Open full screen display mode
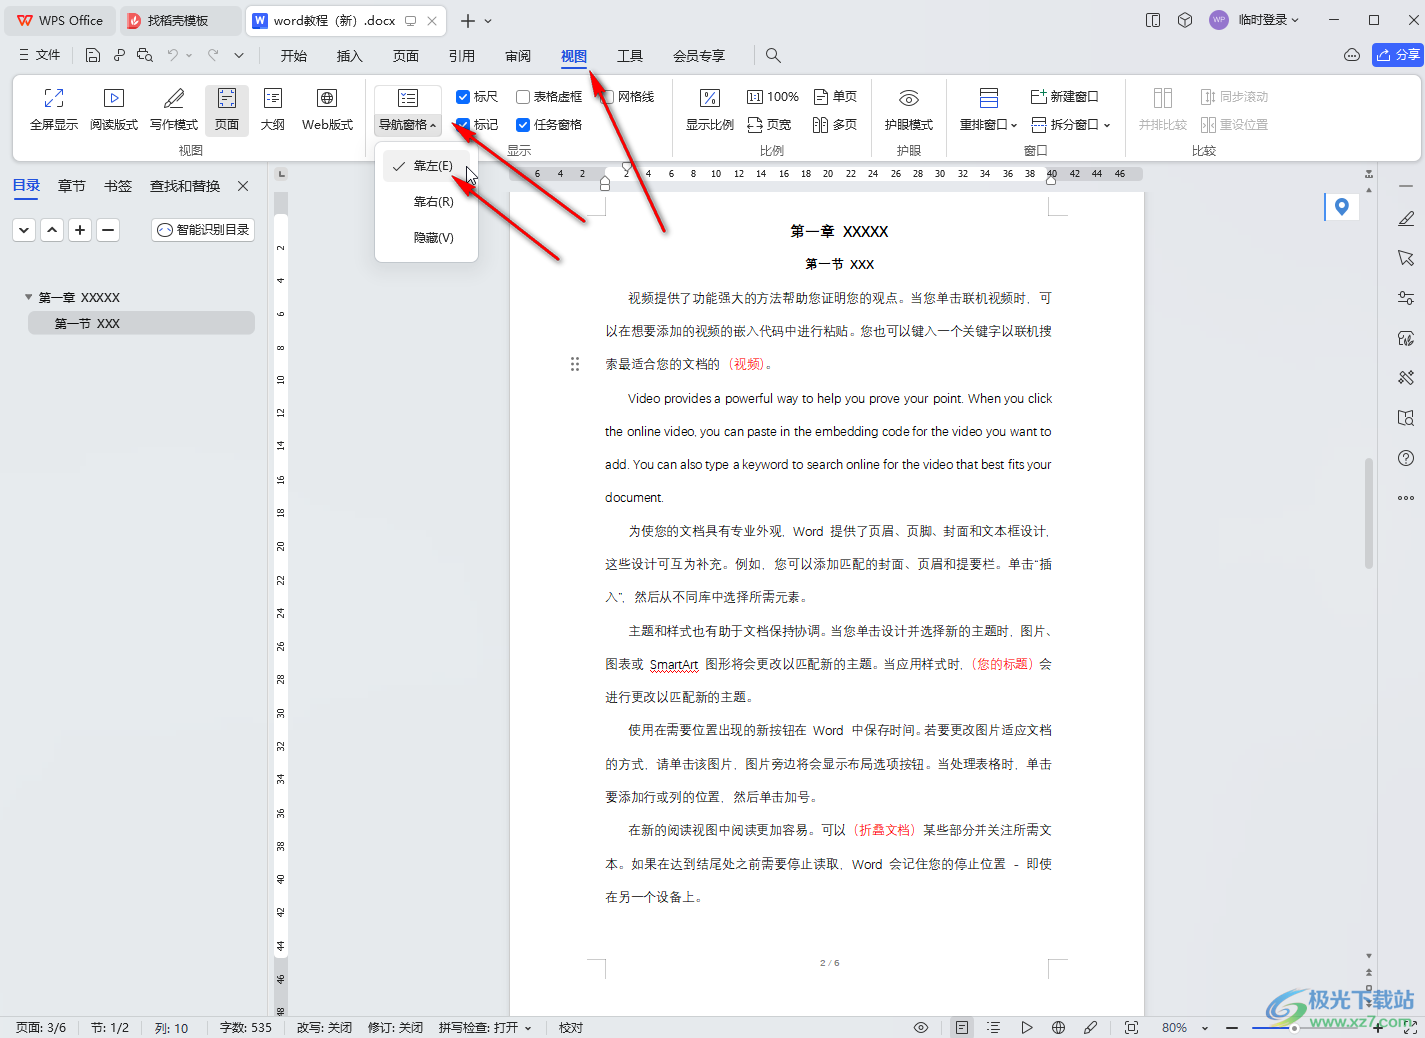The height and width of the screenshot is (1038, 1425). (x=54, y=109)
